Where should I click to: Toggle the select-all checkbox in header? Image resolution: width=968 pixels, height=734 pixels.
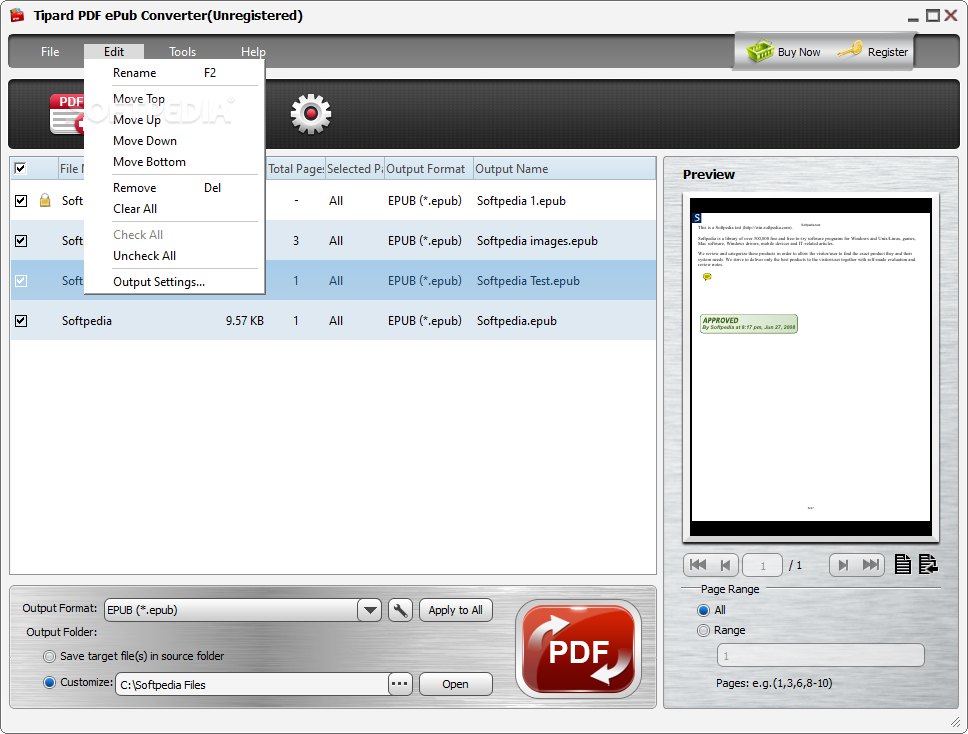[20, 168]
